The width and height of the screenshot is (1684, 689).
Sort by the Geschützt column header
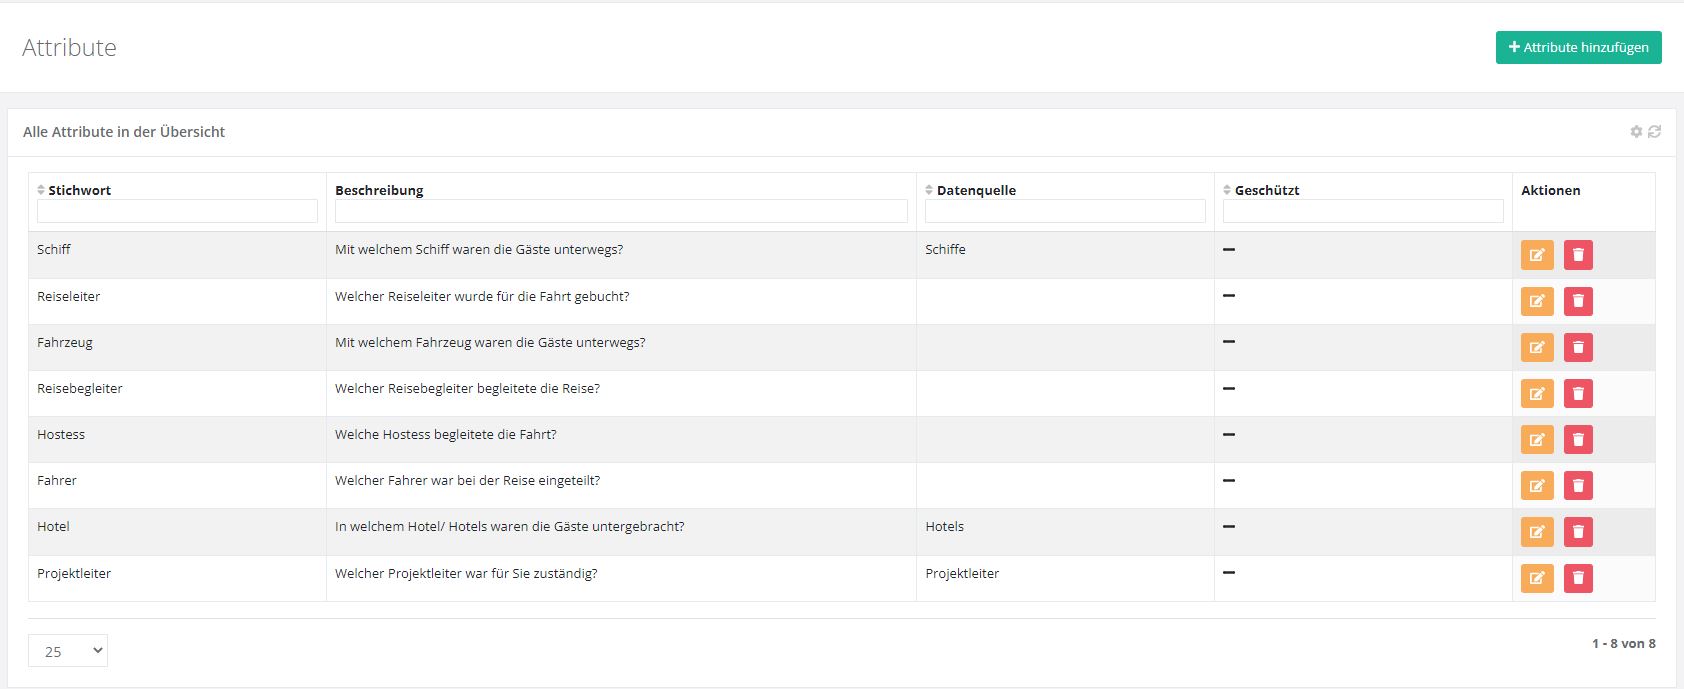pyautogui.click(x=1266, y=190)
